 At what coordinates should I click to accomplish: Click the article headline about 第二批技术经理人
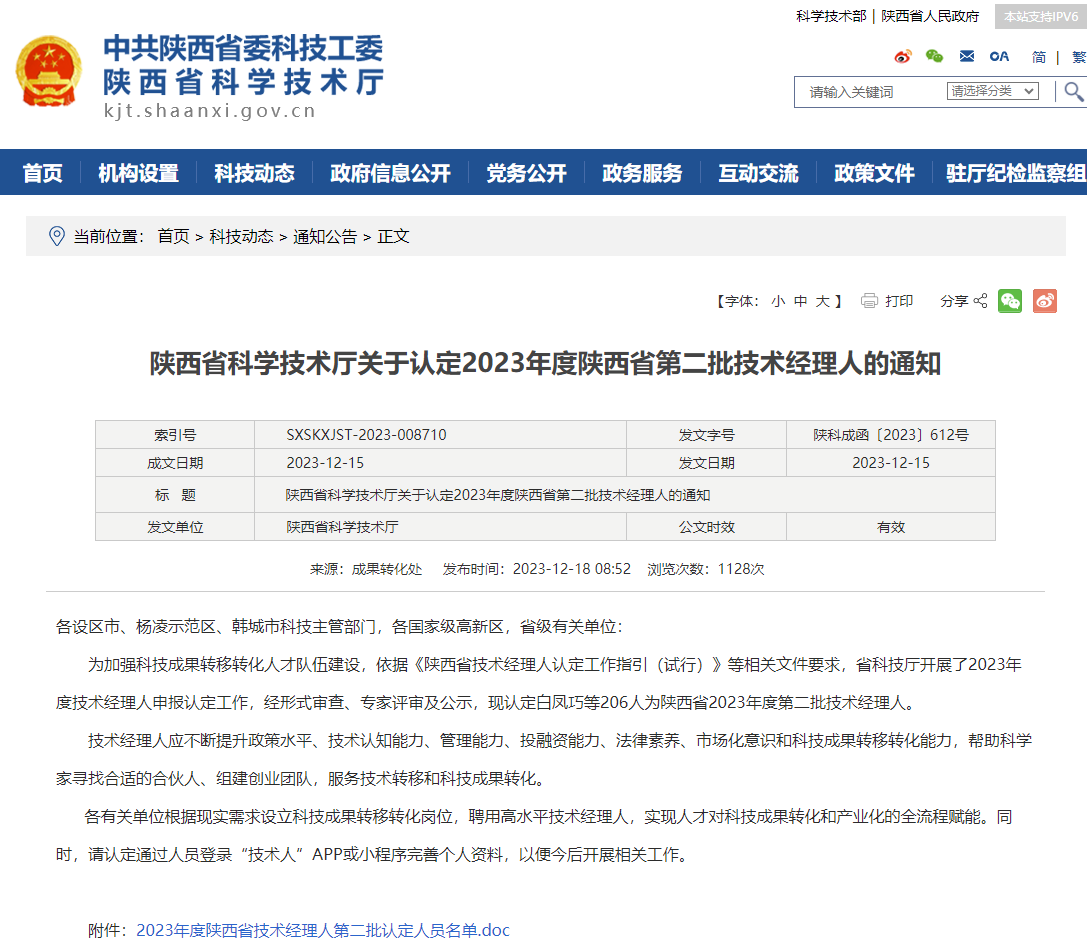point(545,363)
